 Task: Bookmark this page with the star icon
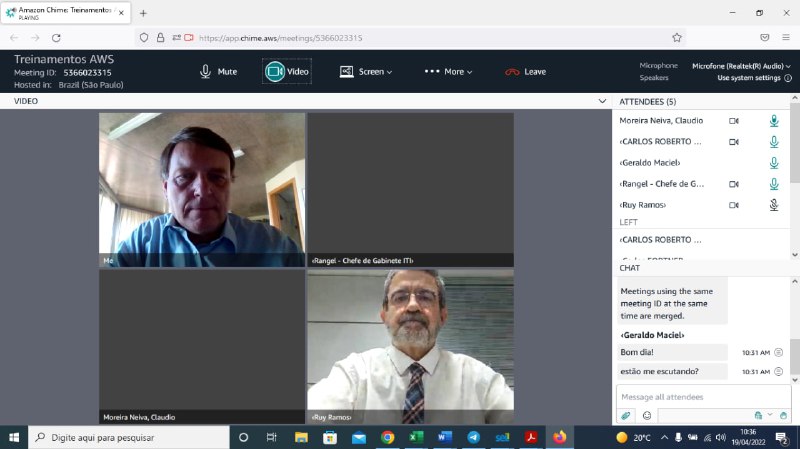coord(677,37)
